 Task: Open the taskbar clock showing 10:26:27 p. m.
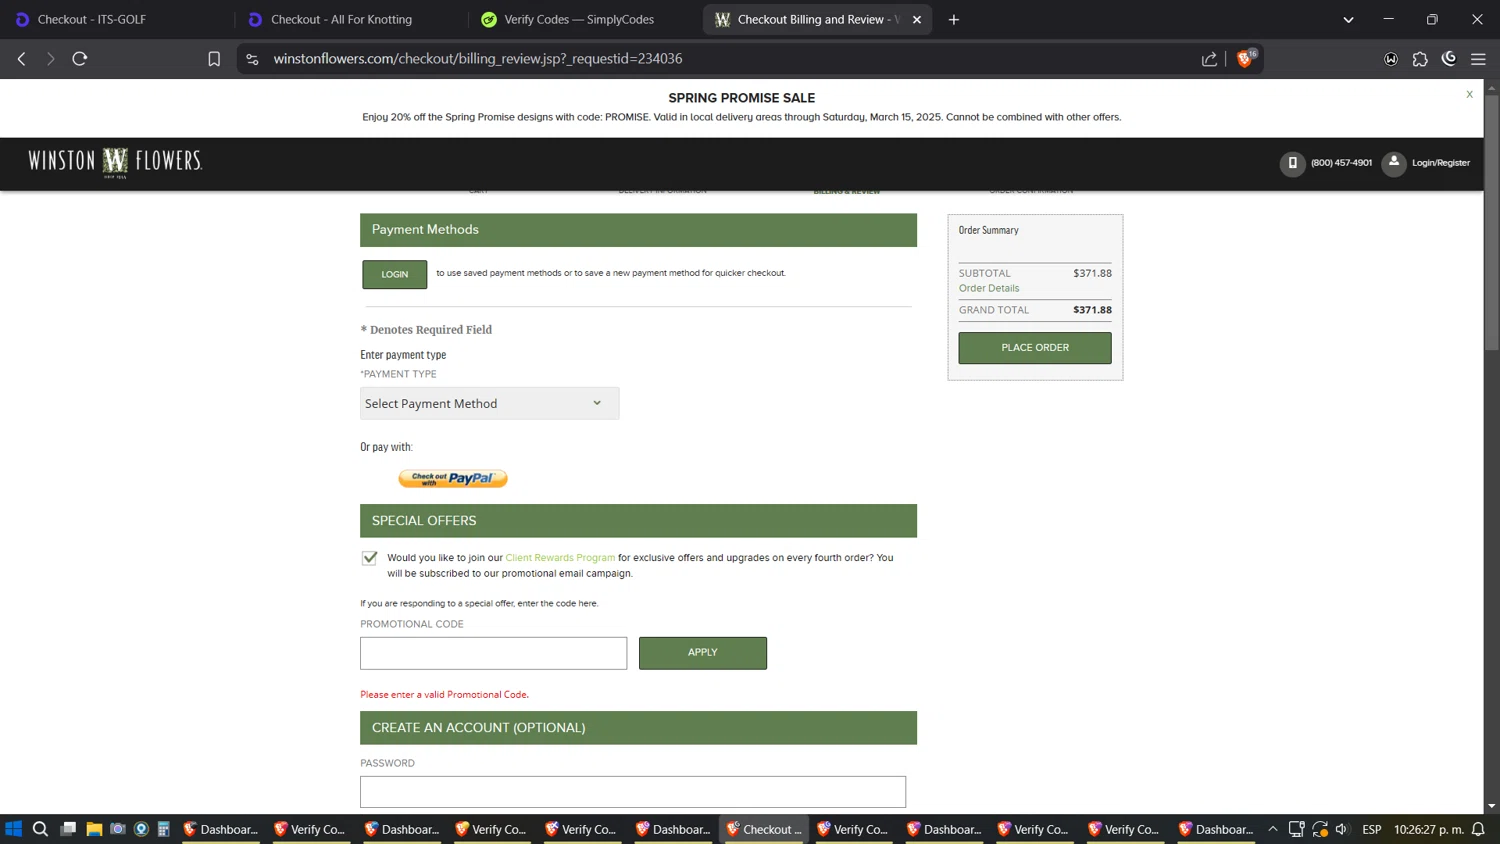pos(1429,829)
